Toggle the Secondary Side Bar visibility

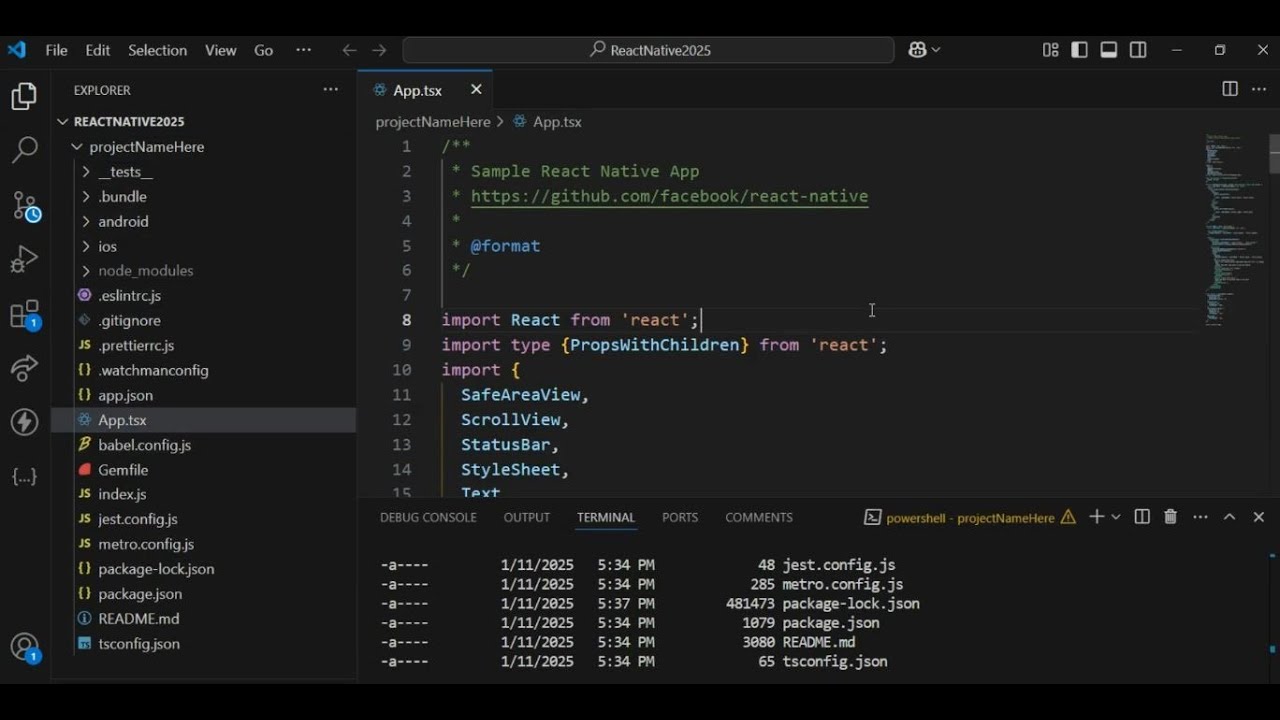(1138, 50)
